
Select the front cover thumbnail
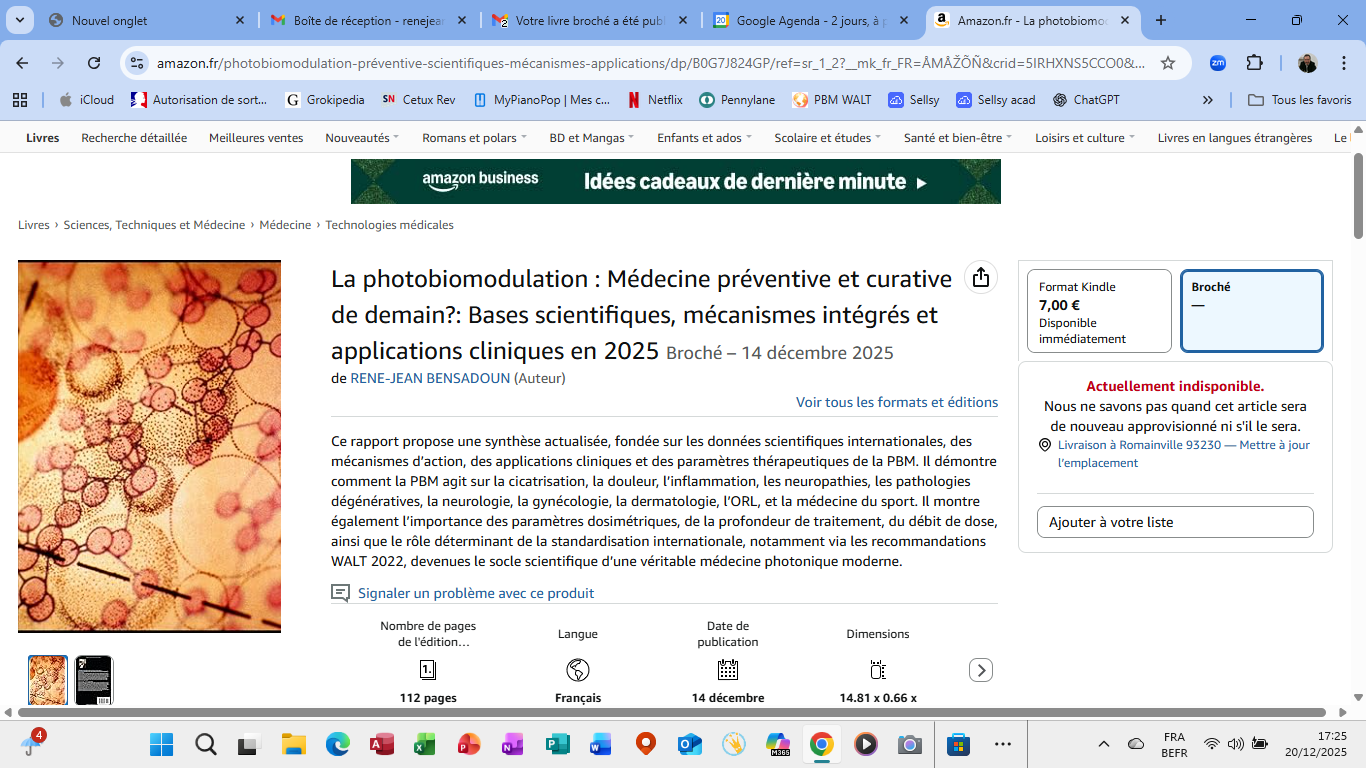(48, 680)
